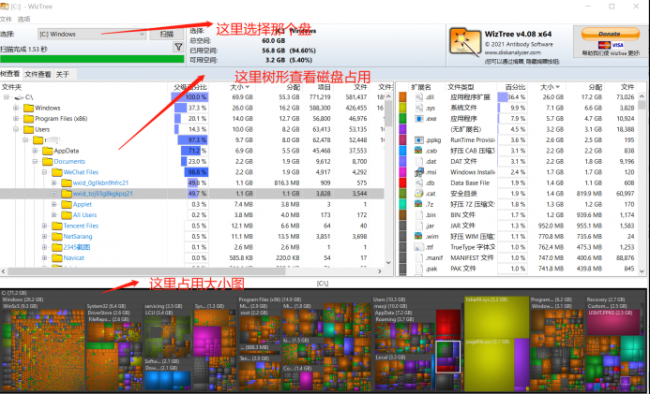The width and height of the screenshot is (650, 394).
Task: Click the .cab archive file icon
Action: (419, 151)
